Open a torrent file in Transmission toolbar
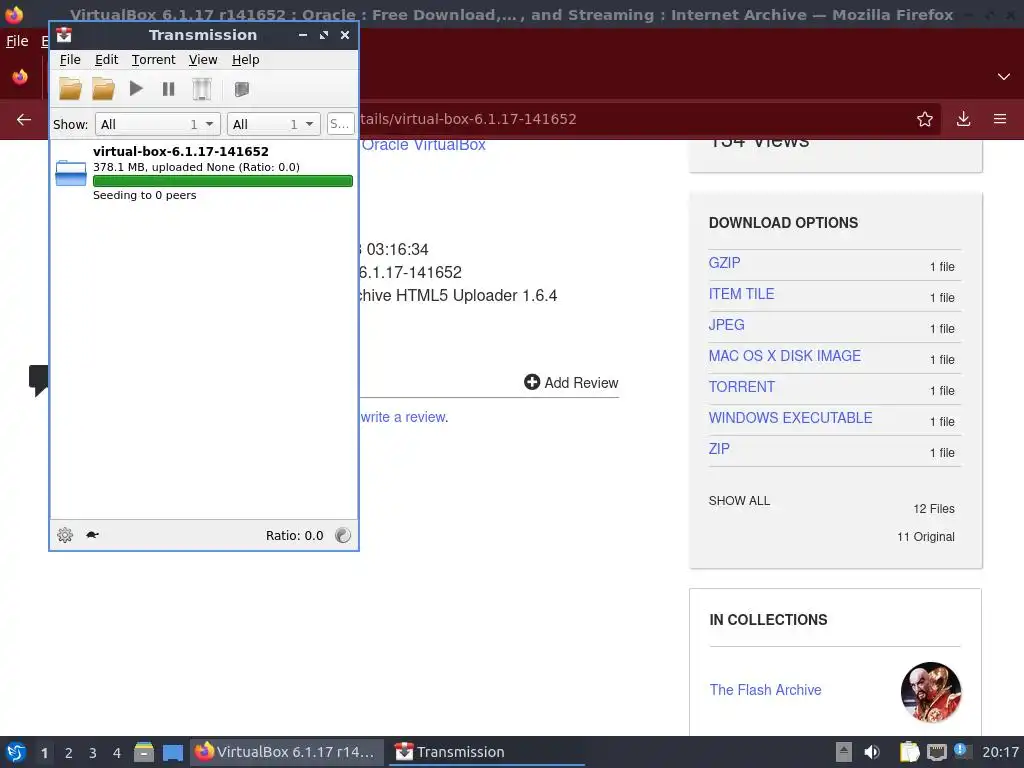The image size is (1024, 768). click(71, 89)
